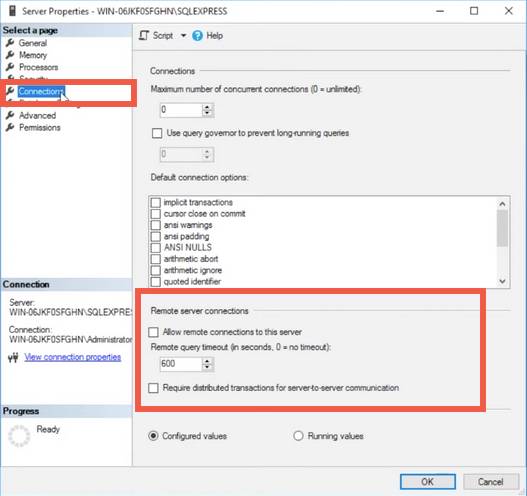
Task: Open the Permissions page
Action: [40, 128]
